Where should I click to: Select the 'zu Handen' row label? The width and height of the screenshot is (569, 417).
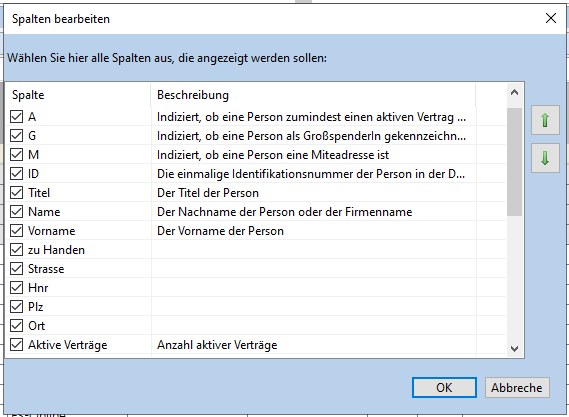point(56,250)
